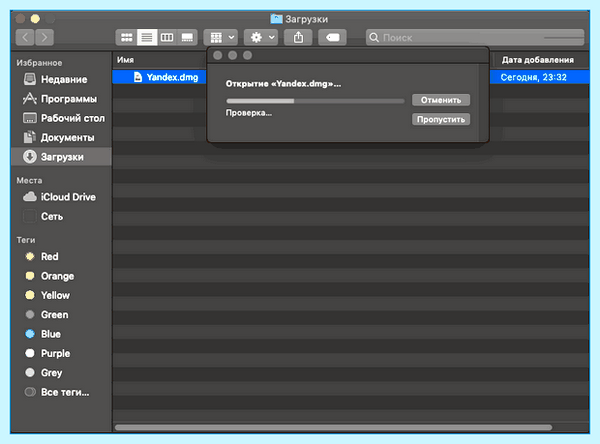The image size is (600, 444).
Task: Click the verification progress bar
Action: pyautogui.click(x=315, y=101)
